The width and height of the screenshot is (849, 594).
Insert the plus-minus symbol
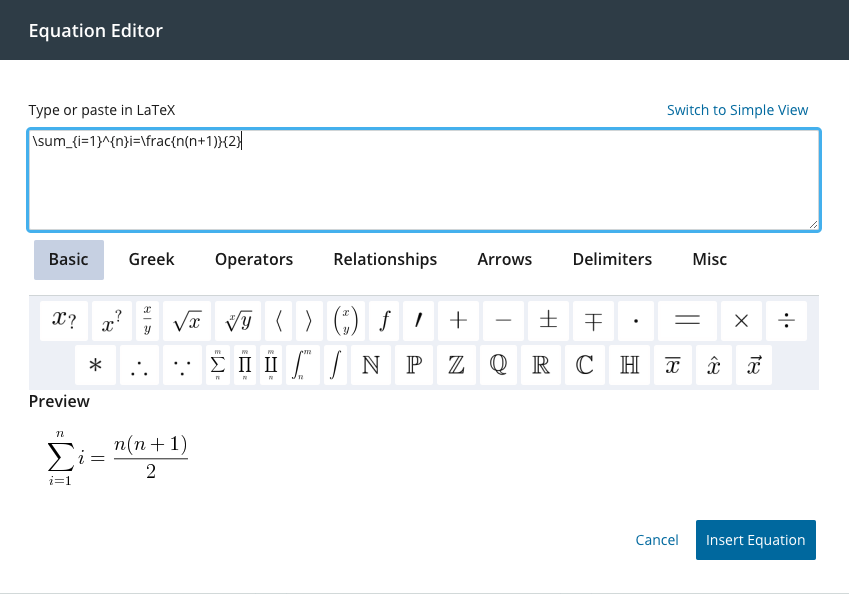pyautogui.click(x=548, y=321)
